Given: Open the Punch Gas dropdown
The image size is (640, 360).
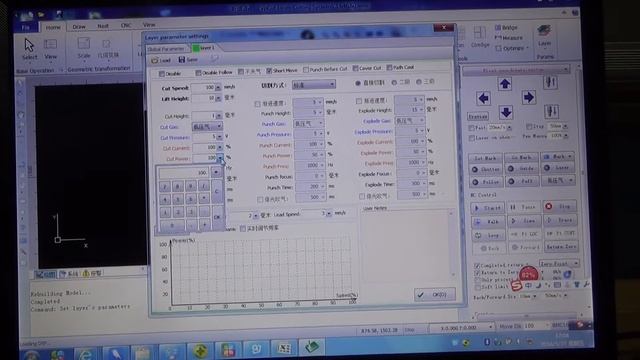Looking at the screenshot, I should point(309,123).
